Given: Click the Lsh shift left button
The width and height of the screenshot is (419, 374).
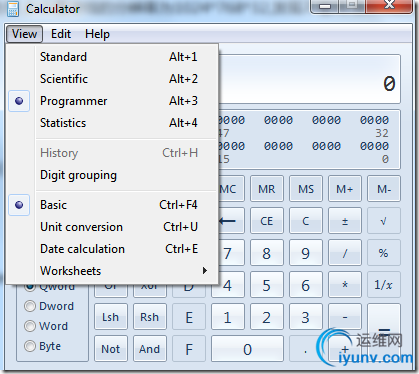Looking at the screenshot, I should [x=111, y=317].
